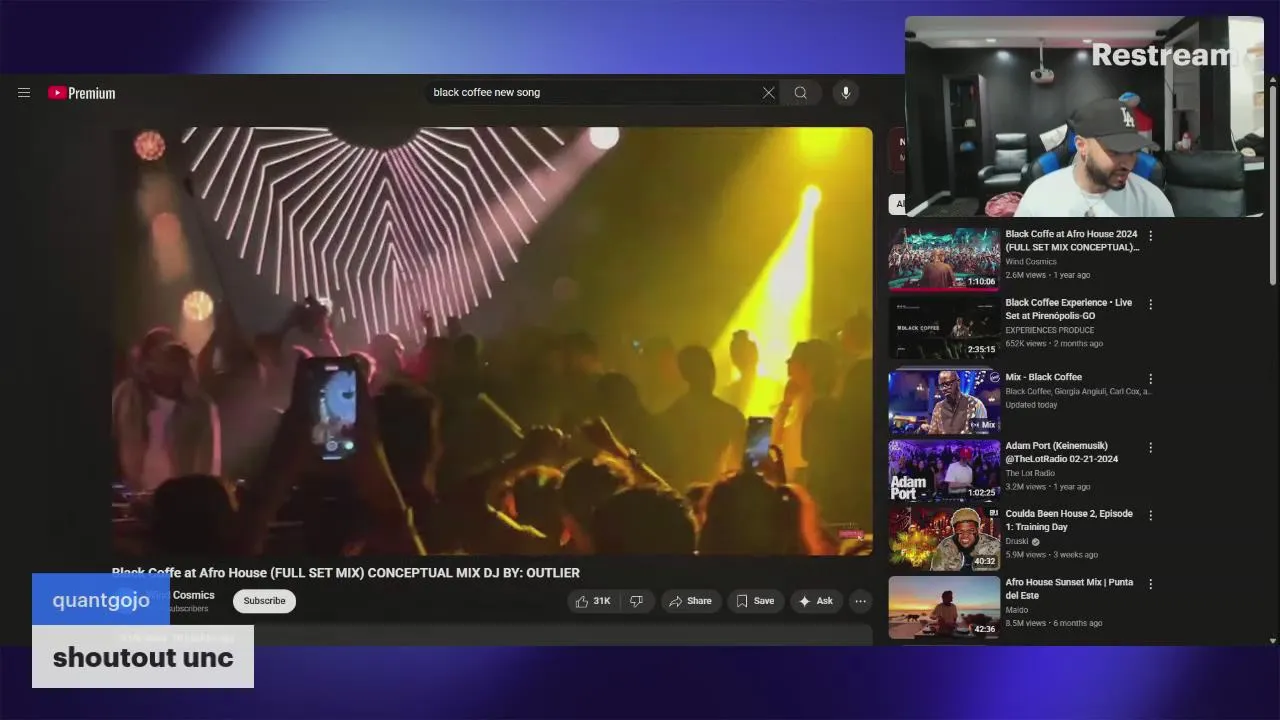Open Afro House Sunset Mix thumbnail
The height and width of the screenshot is (720, 1280).
click(944, 607)
